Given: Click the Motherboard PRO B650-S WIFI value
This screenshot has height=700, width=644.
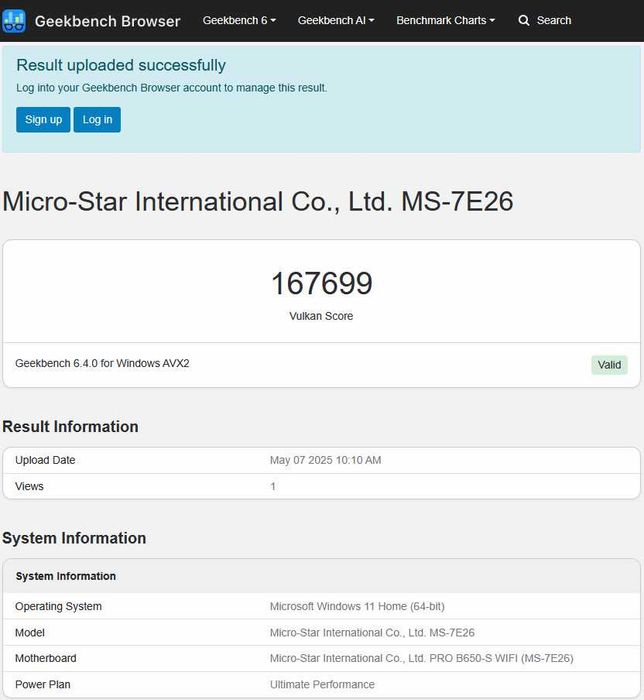Looking at the screenshot, I should [x=421, y=658].
